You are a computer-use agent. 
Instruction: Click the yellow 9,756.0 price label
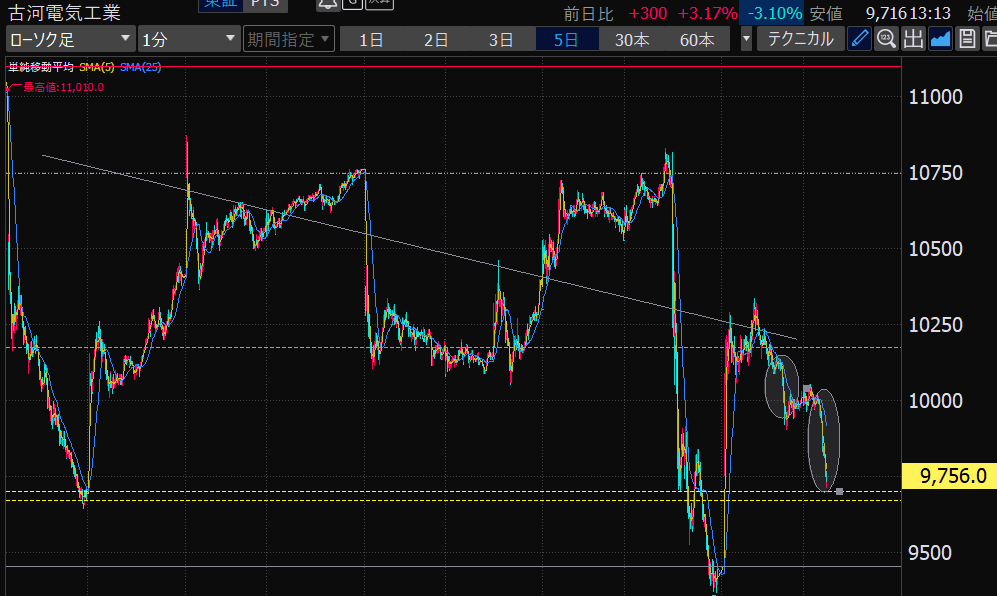[948, 476]
